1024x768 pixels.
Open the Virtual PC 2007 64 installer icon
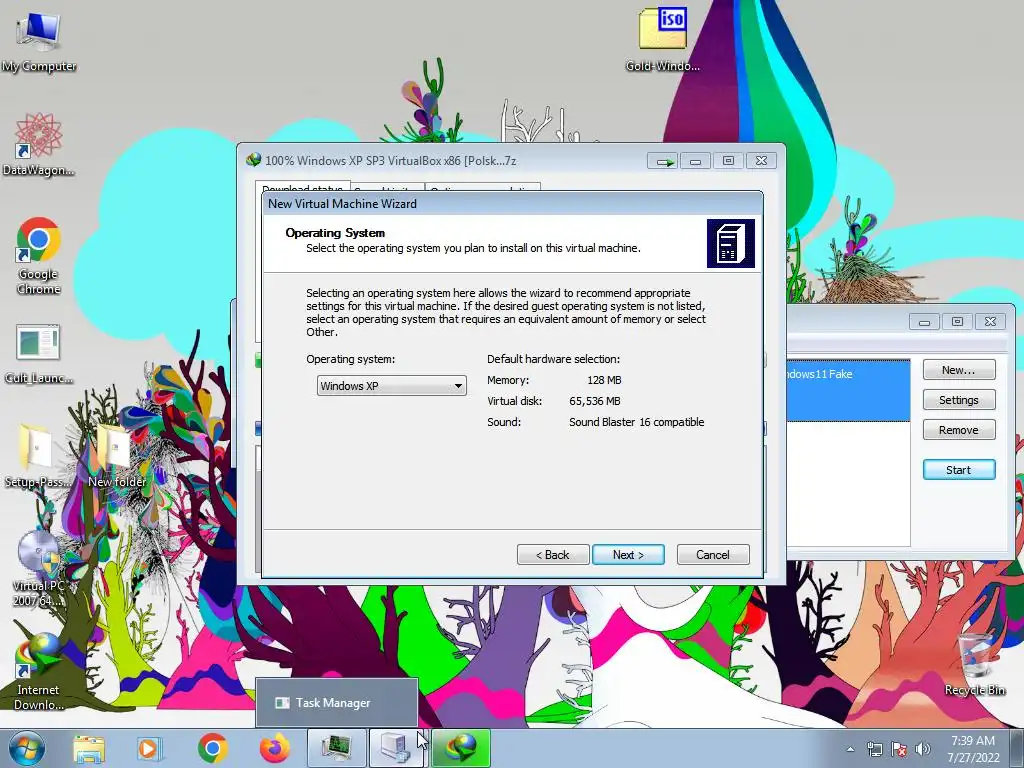tap(39, 568)
